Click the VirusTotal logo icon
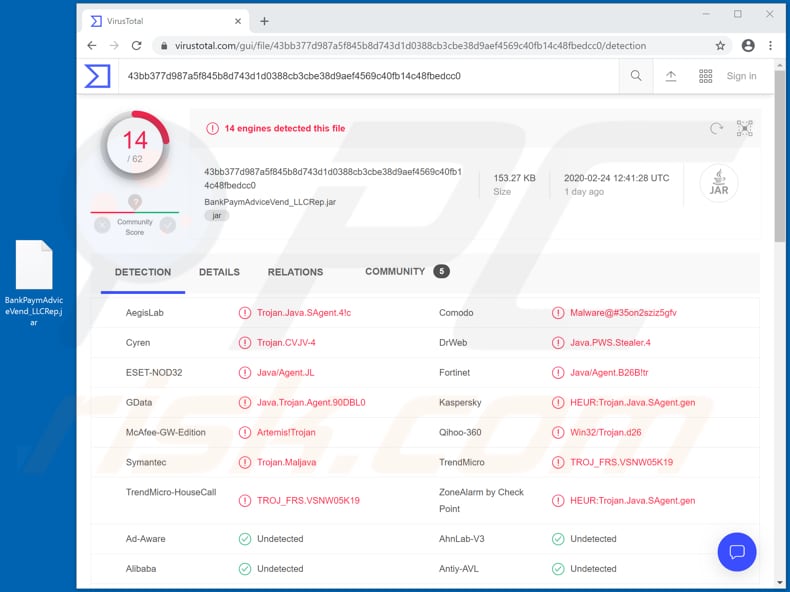Screen dimensions: 790x592 [x=97, y=76]
